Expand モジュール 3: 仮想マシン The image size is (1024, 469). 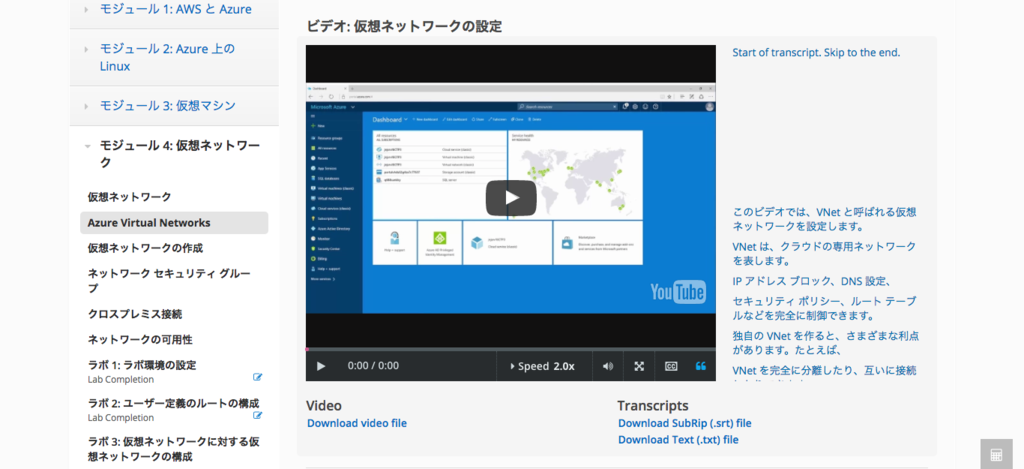tap(174, 106)
